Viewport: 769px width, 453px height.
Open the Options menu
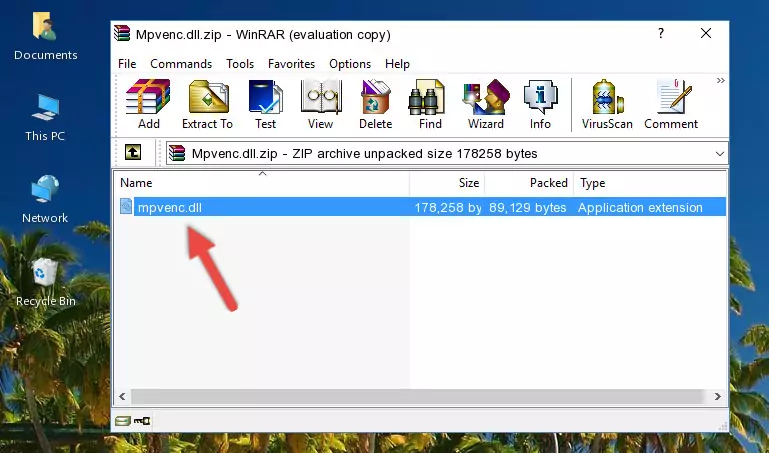point(350,64)
